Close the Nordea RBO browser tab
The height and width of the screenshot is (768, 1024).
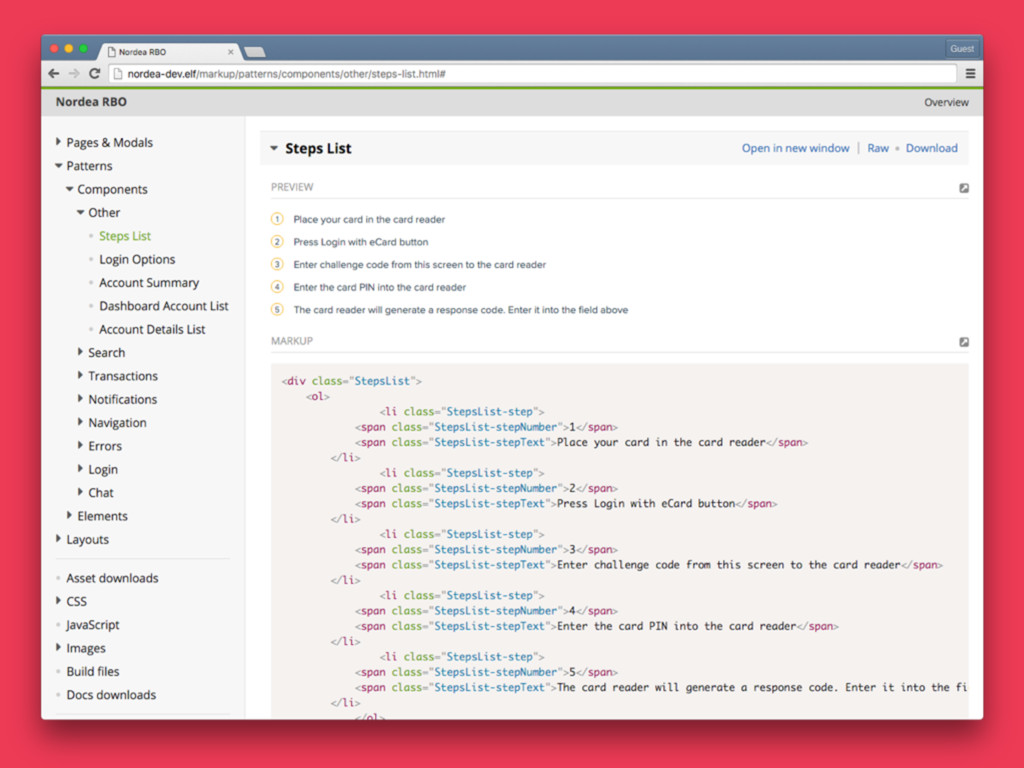230,51
